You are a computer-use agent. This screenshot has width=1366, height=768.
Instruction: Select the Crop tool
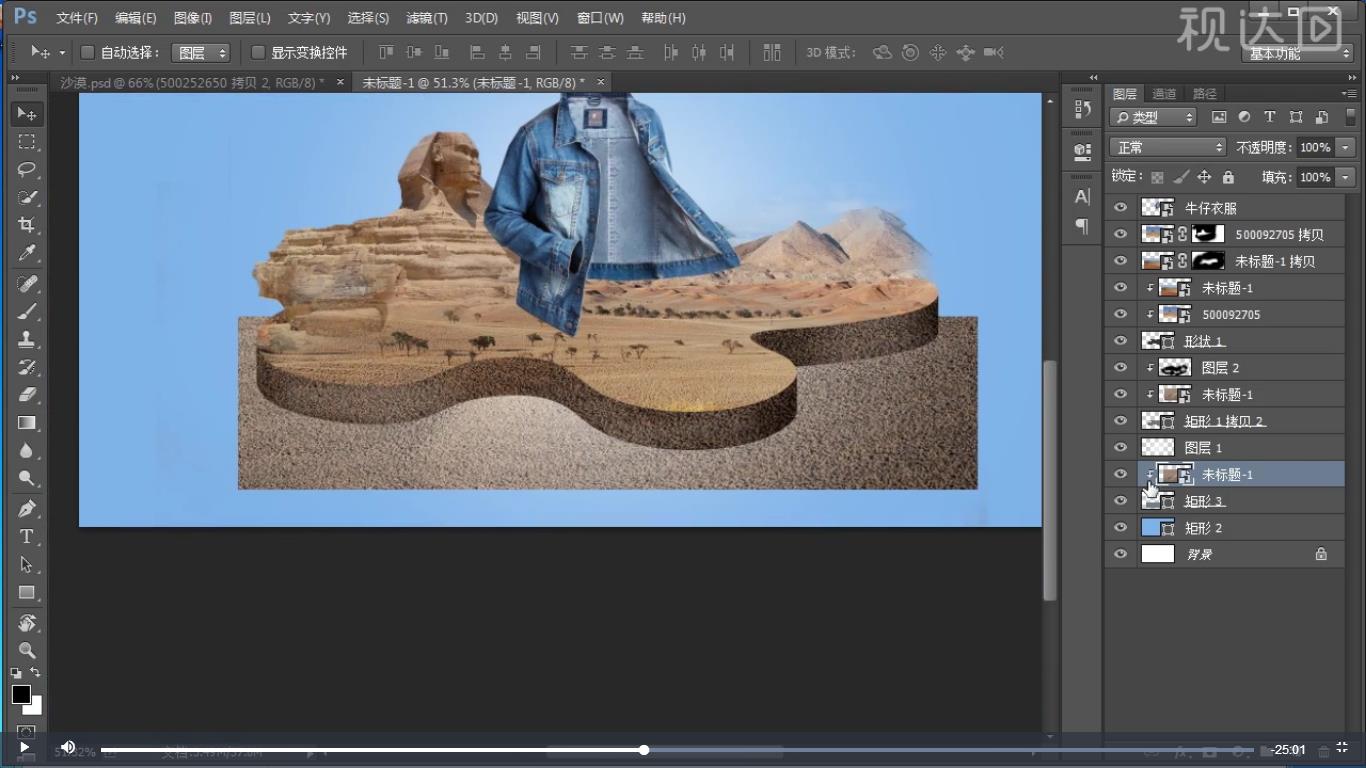(x=27, y=225)
